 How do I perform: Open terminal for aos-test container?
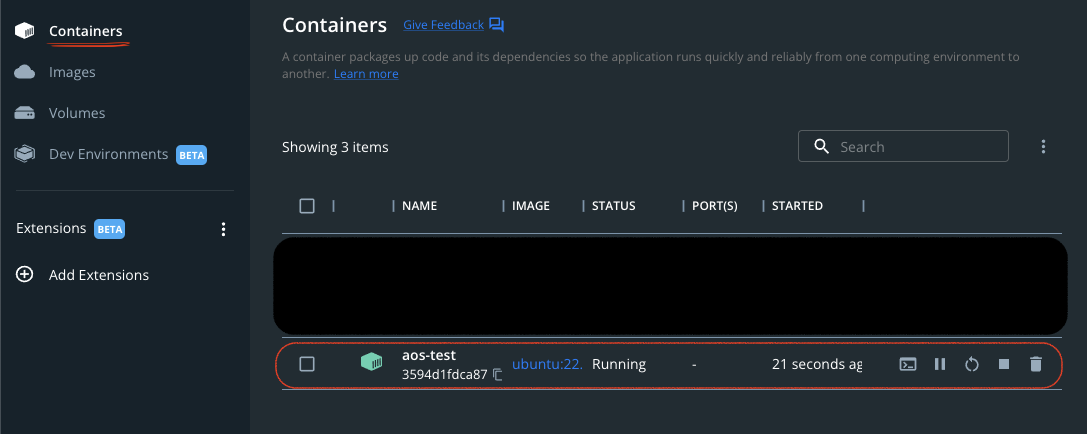pos(907,364)
